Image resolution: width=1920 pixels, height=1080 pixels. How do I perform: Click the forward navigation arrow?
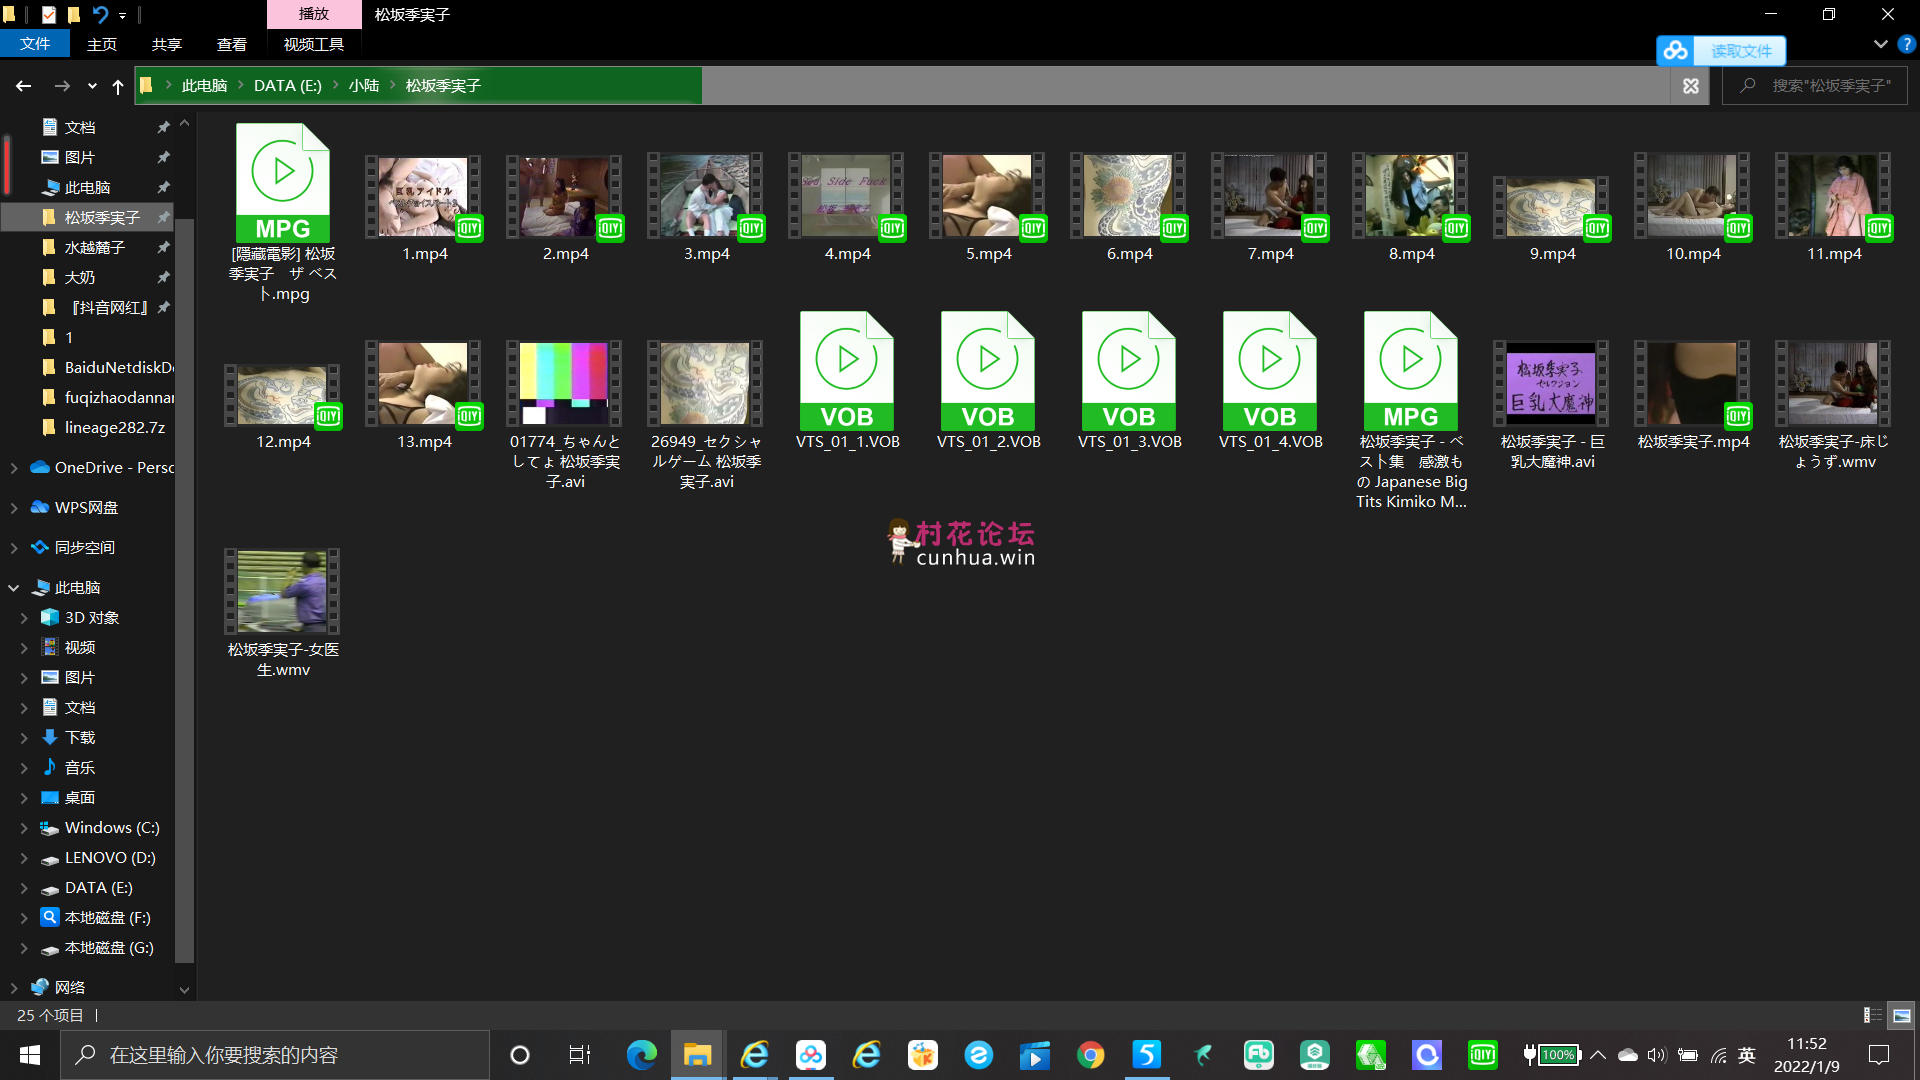coord(62,86)
